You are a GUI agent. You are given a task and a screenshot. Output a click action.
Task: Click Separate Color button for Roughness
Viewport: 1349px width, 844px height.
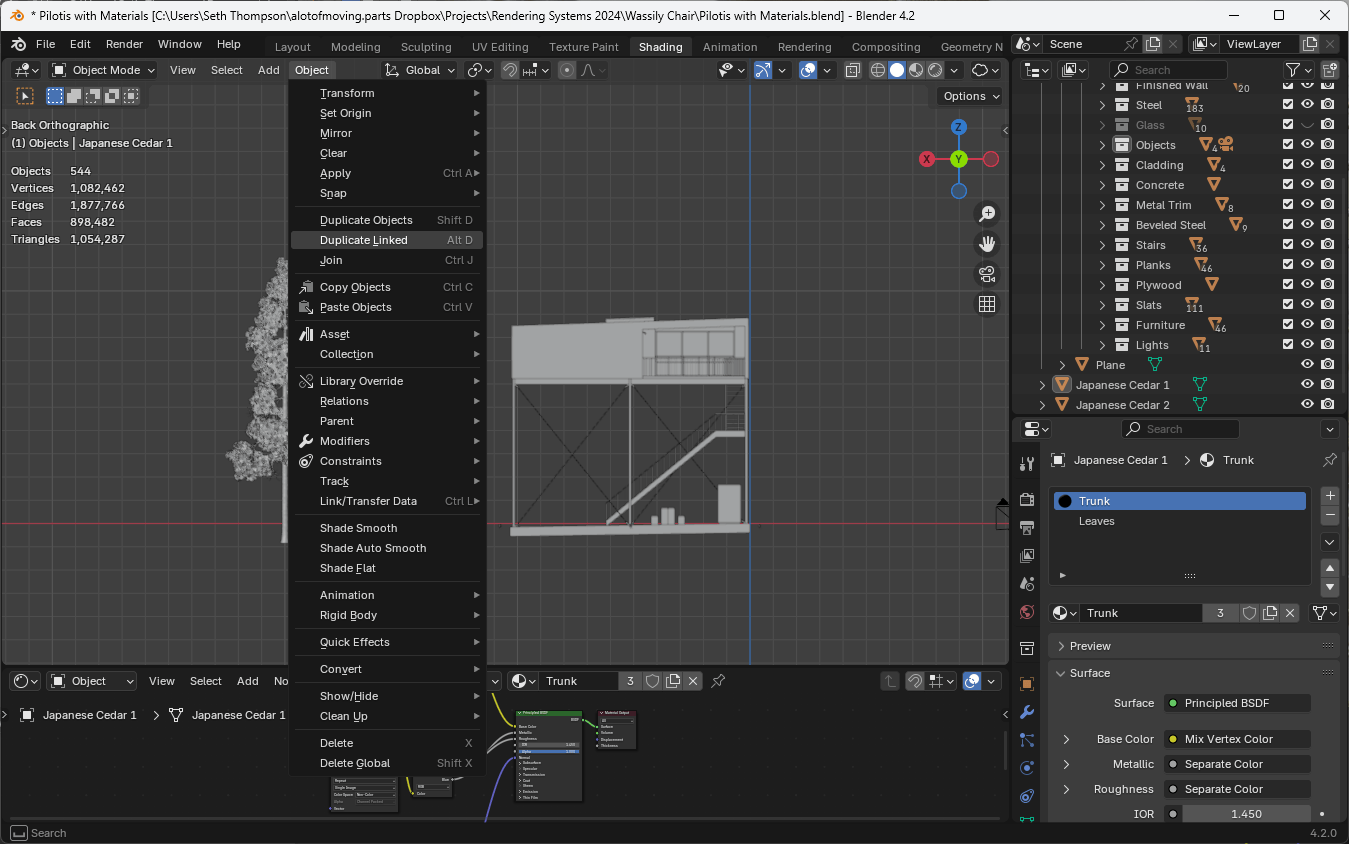point(1238,789)
